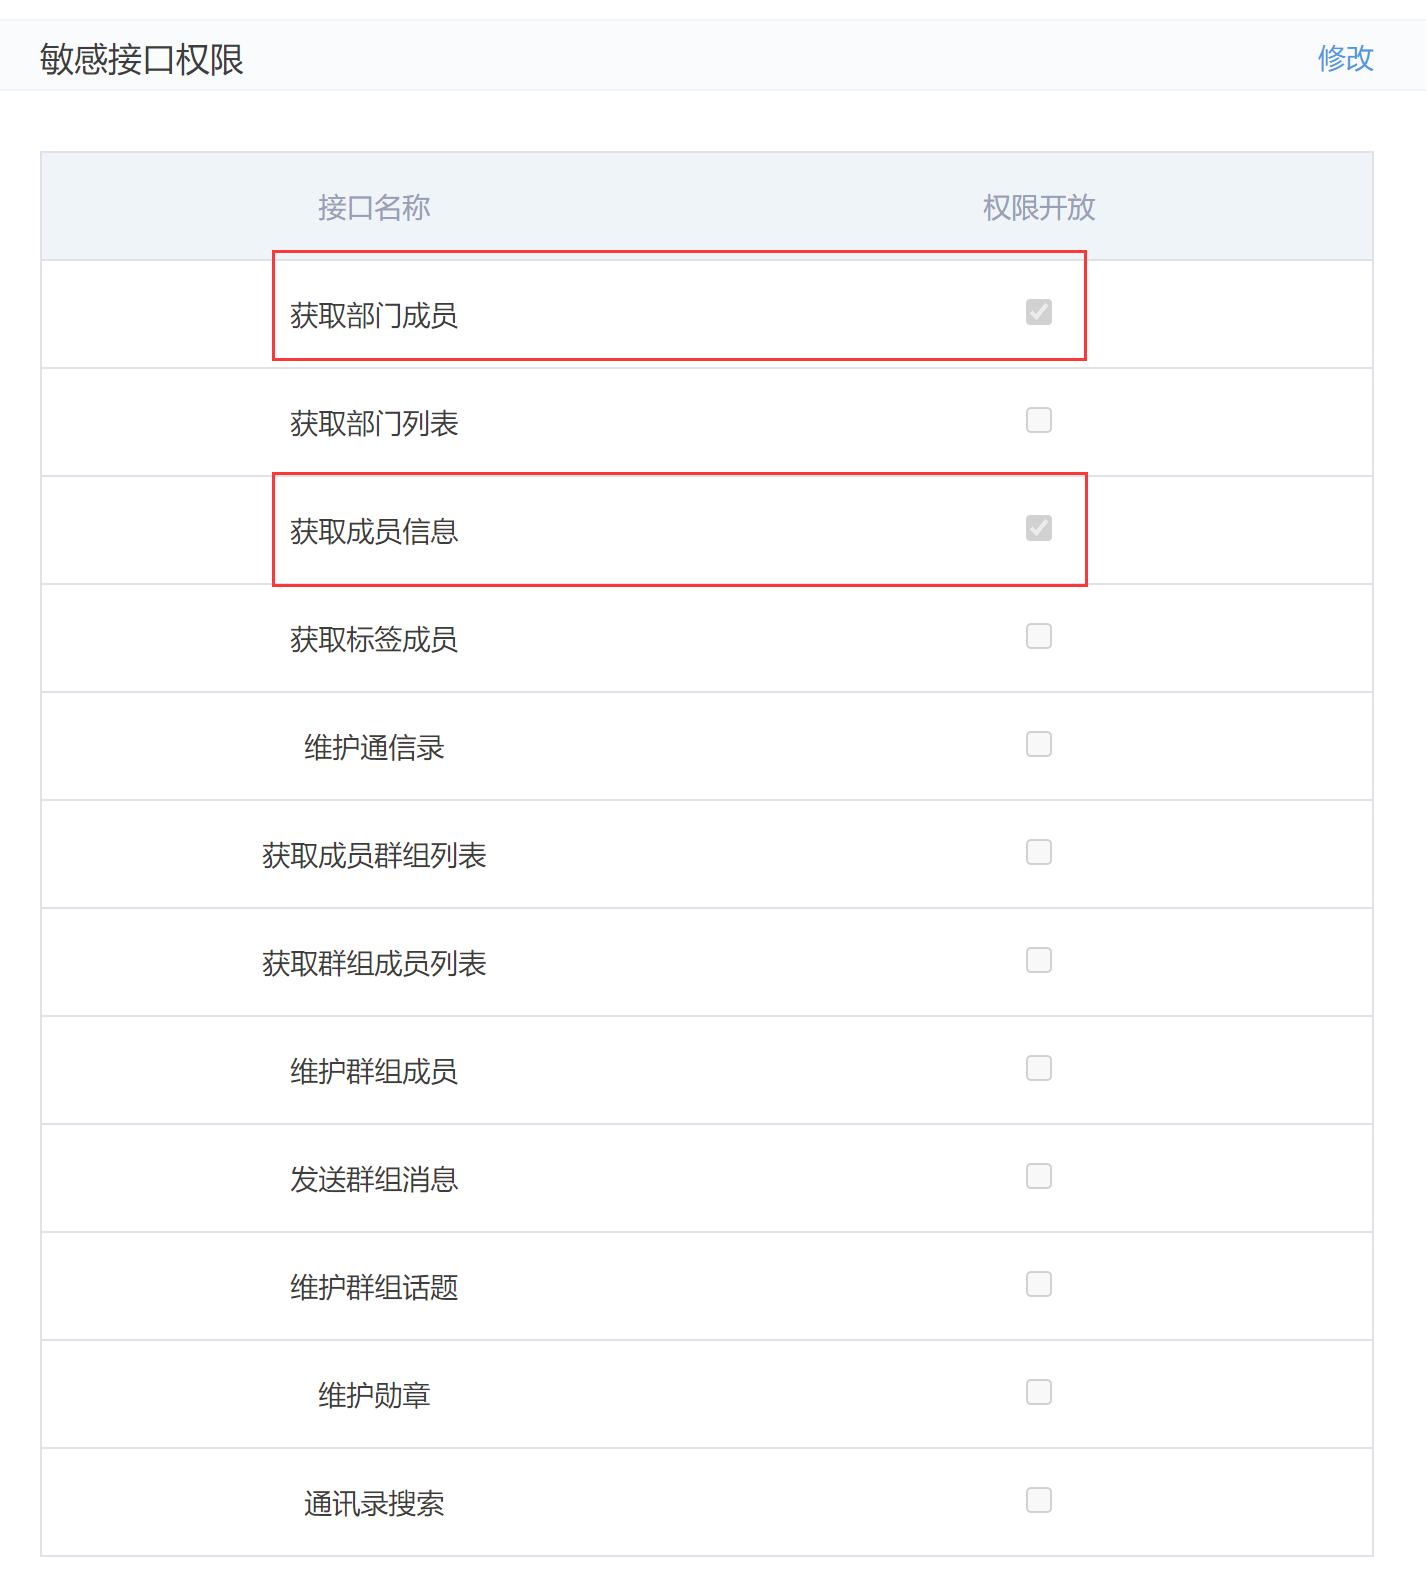The image size is (1427, 1586).
Task: Select the 发送群组消息 row label
Action: pyautogui.click(x=373, y=1179)
